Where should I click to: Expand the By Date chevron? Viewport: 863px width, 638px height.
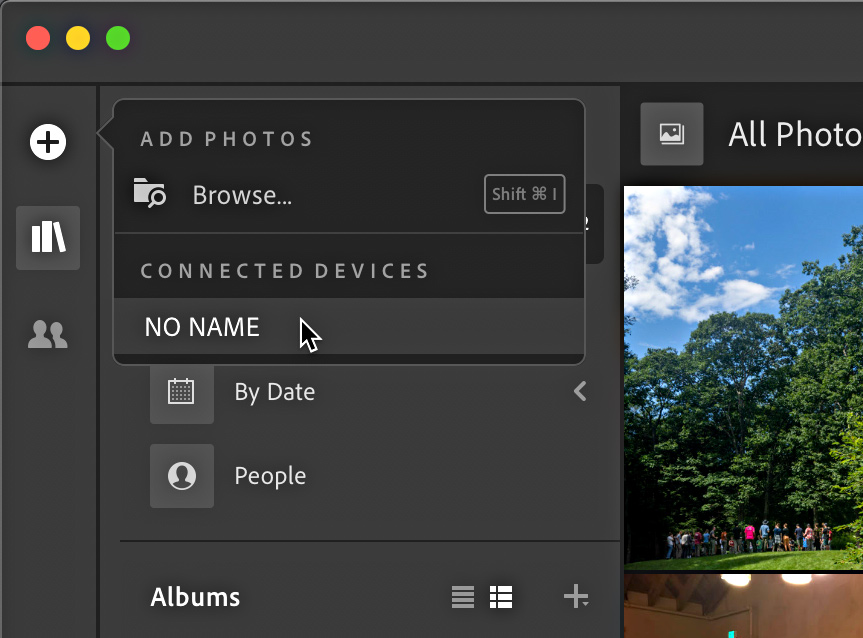(x=580, y=391)
